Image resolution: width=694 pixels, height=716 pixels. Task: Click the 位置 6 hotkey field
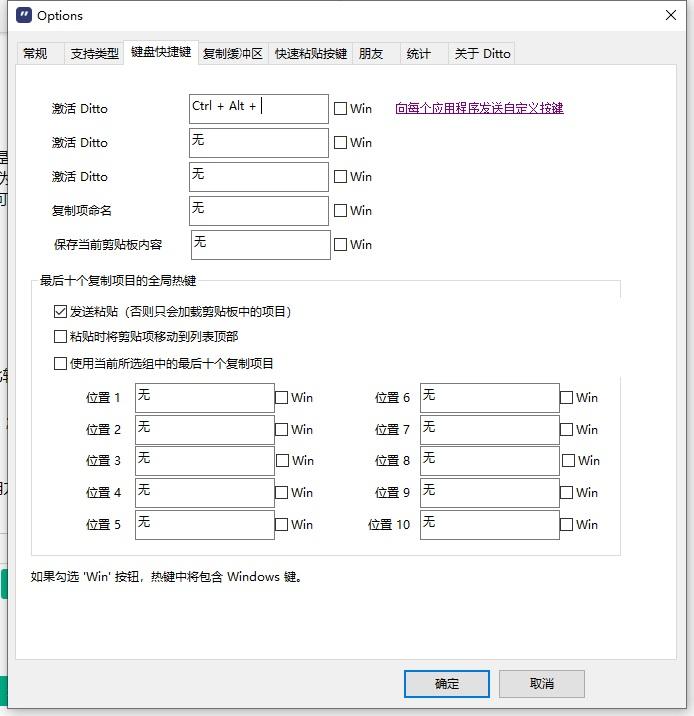pos(490,398)
